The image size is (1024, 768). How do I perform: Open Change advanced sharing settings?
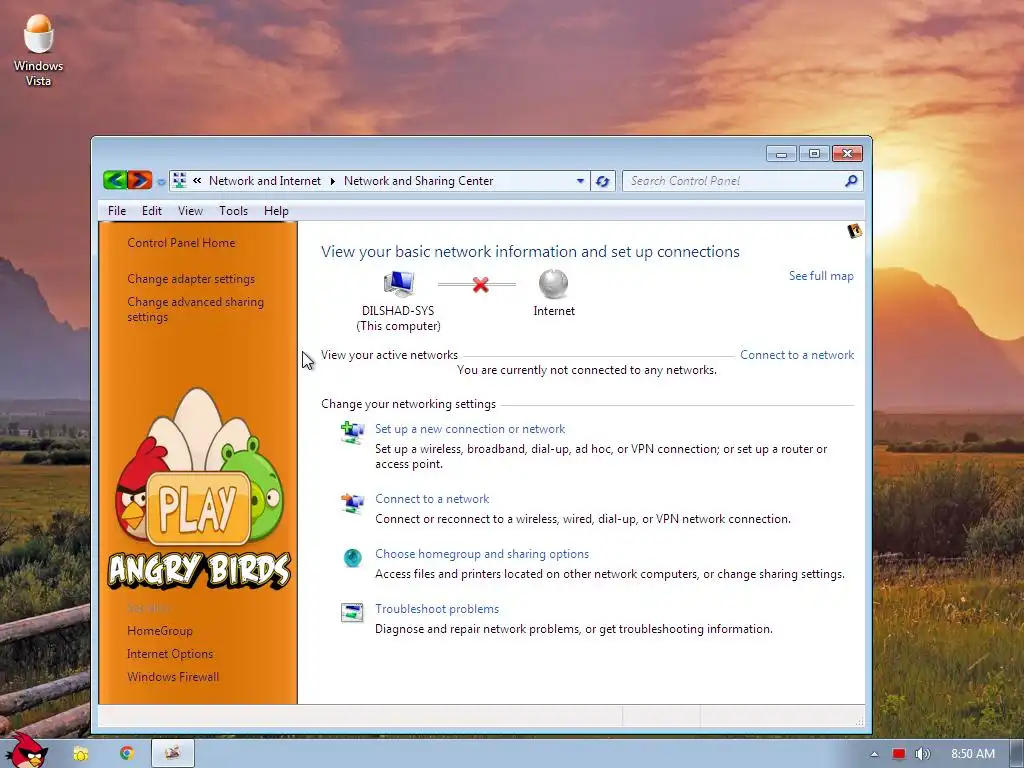tap(195, 310)
